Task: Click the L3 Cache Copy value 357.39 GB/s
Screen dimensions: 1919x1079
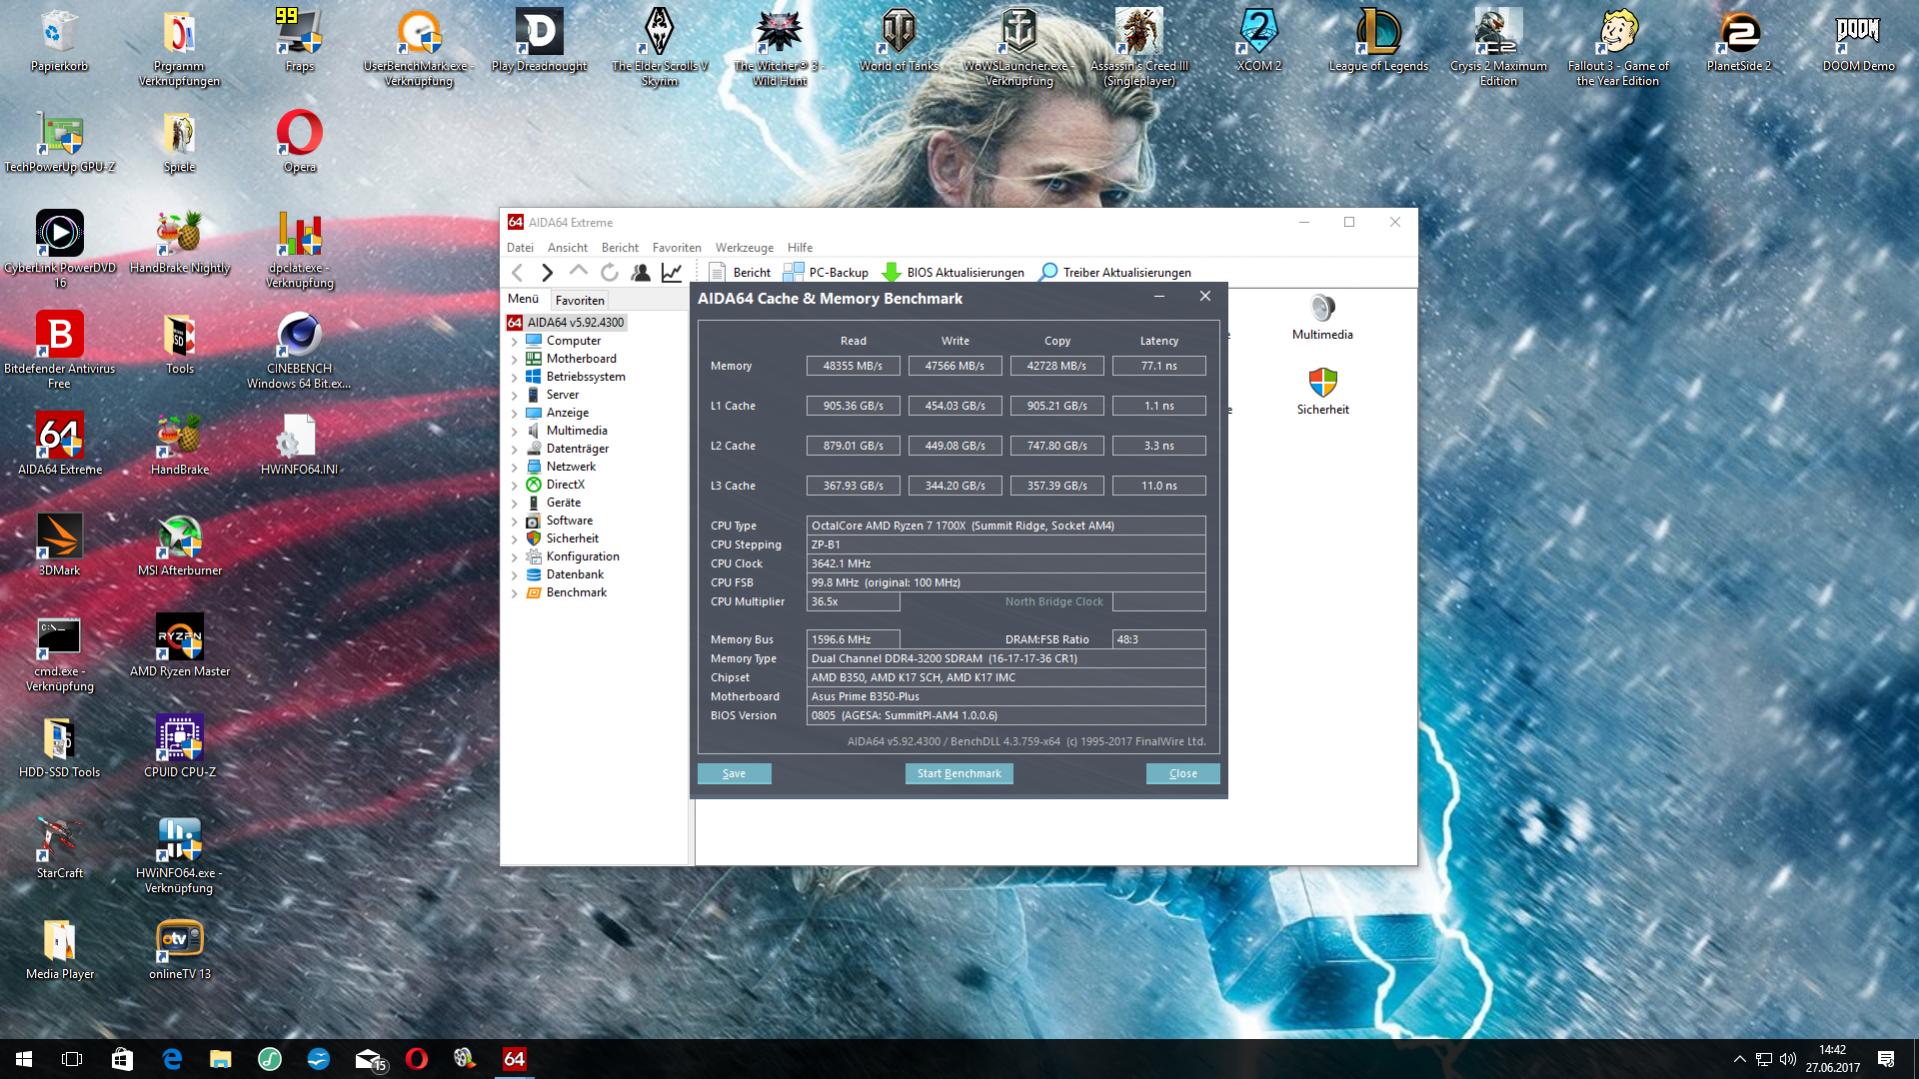Action: 1057,486
